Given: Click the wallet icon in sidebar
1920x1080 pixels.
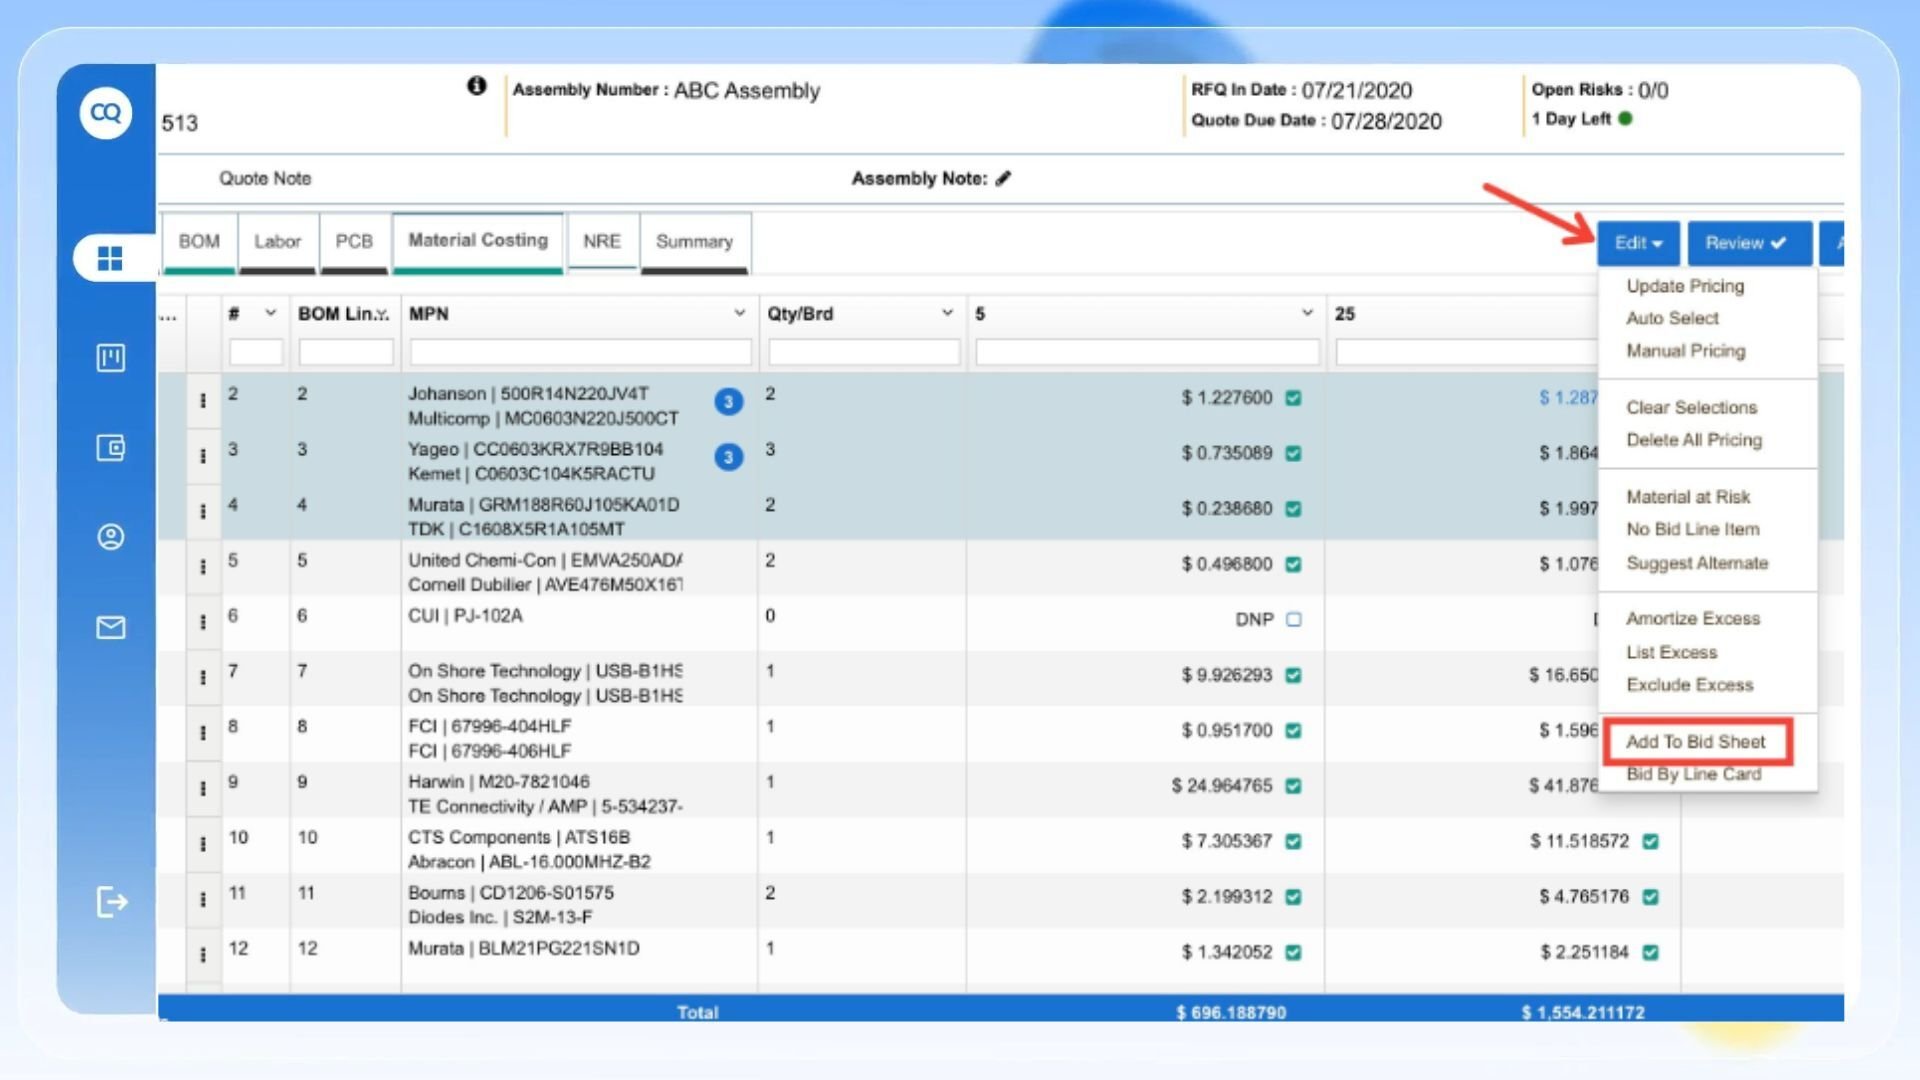Looking at the screenshot, I should click(110, 447).
